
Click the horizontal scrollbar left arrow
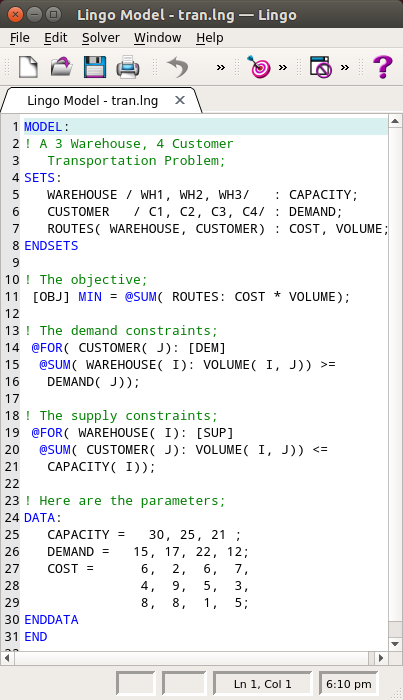[x=7, y=658]
